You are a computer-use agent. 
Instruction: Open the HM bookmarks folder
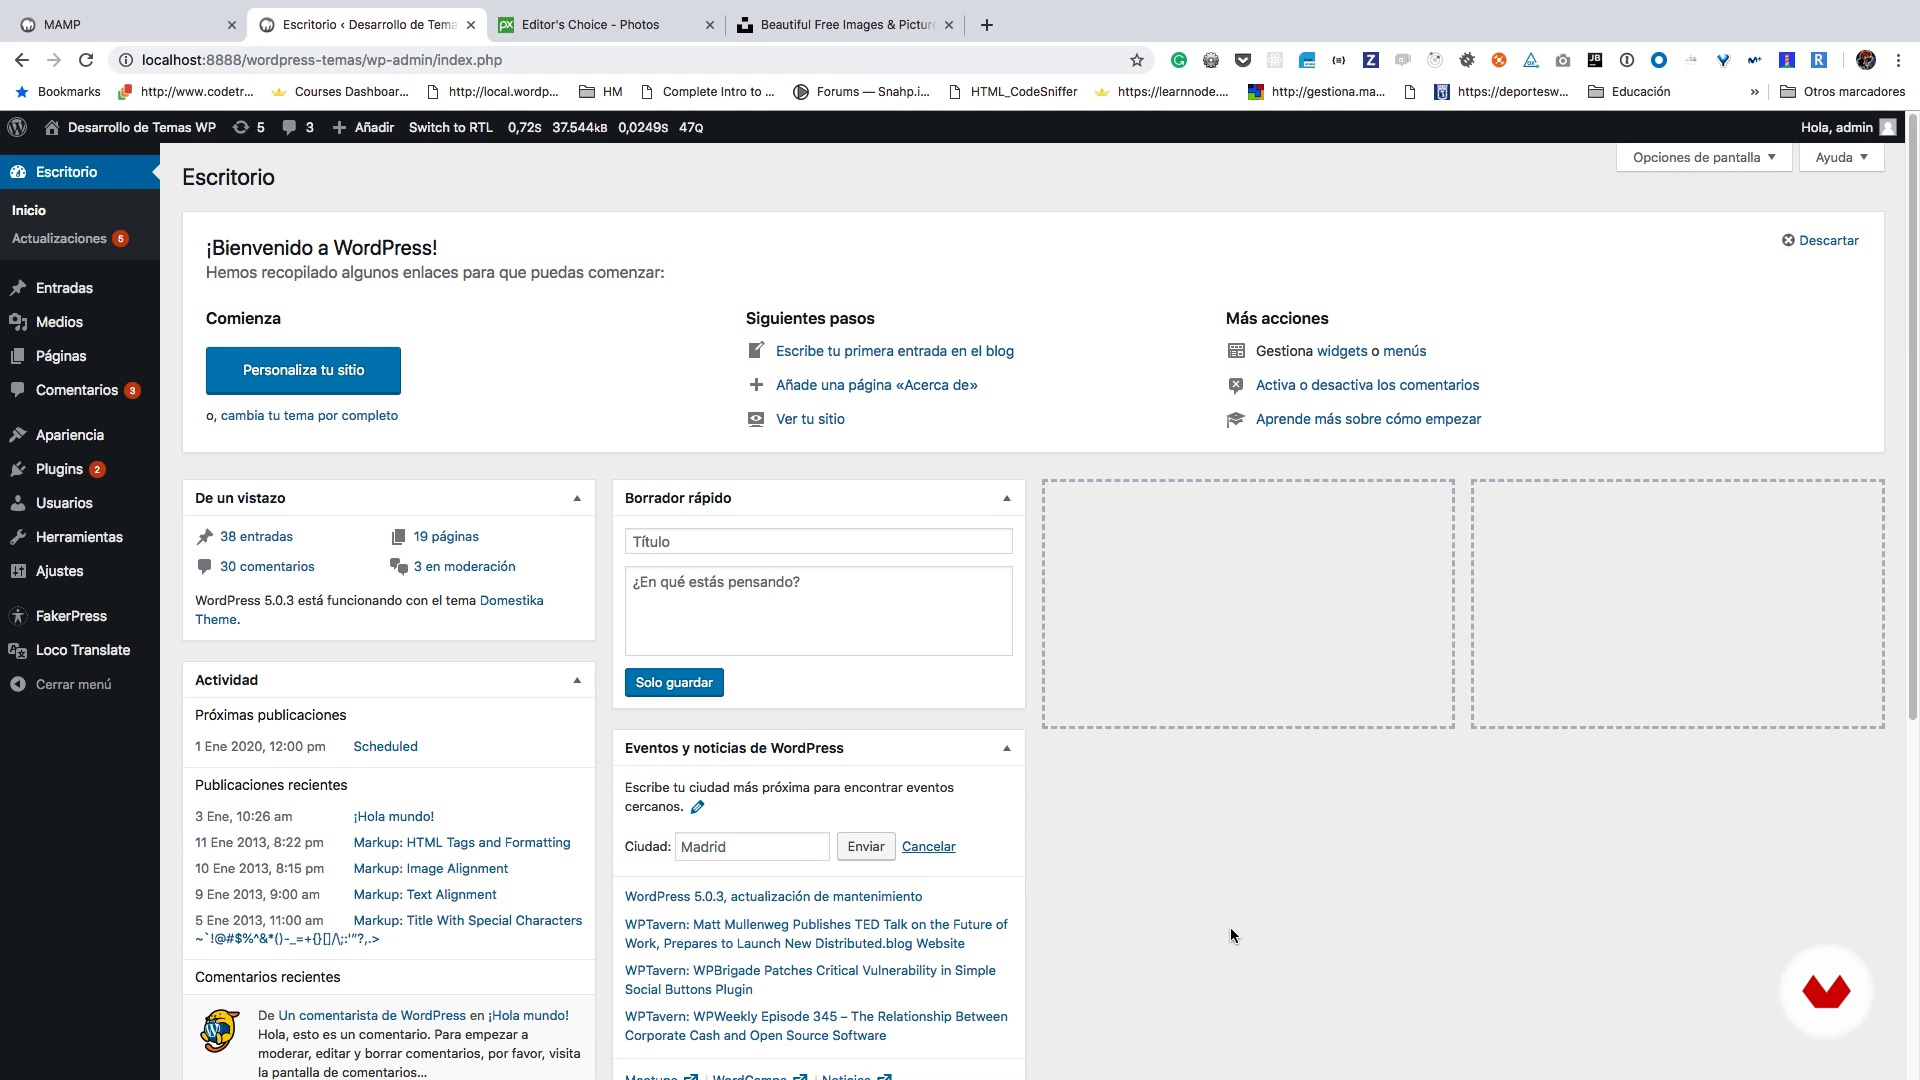pos(601,92)
